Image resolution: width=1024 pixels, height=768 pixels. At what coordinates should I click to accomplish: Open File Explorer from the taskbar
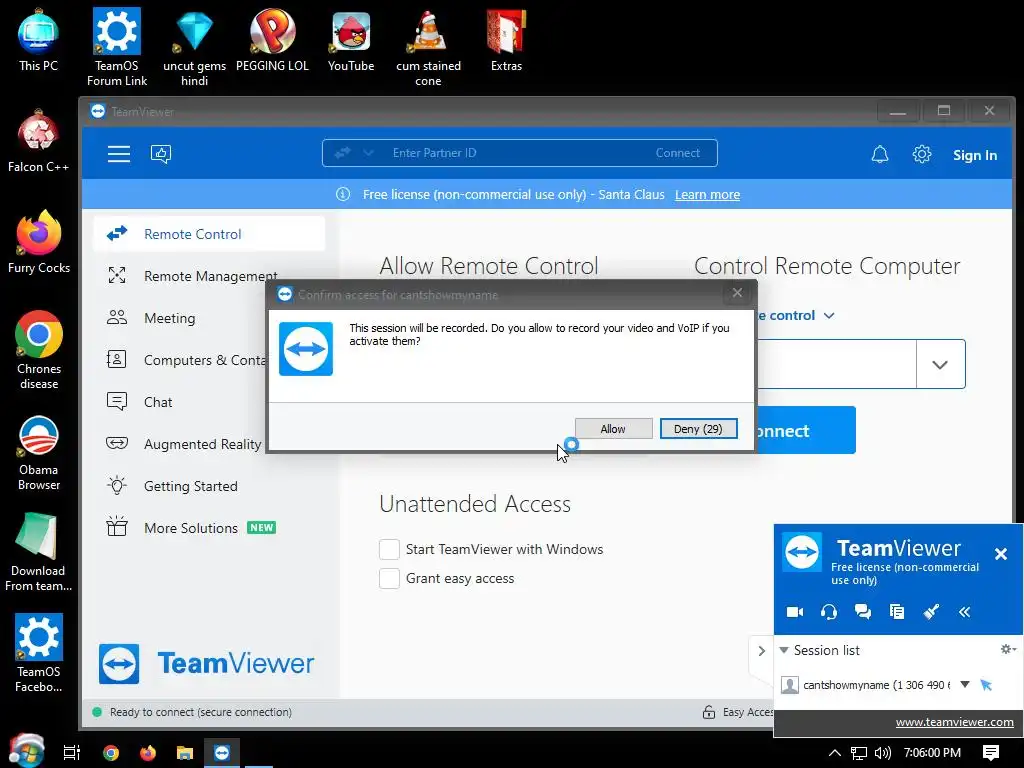tap(185, 753)
